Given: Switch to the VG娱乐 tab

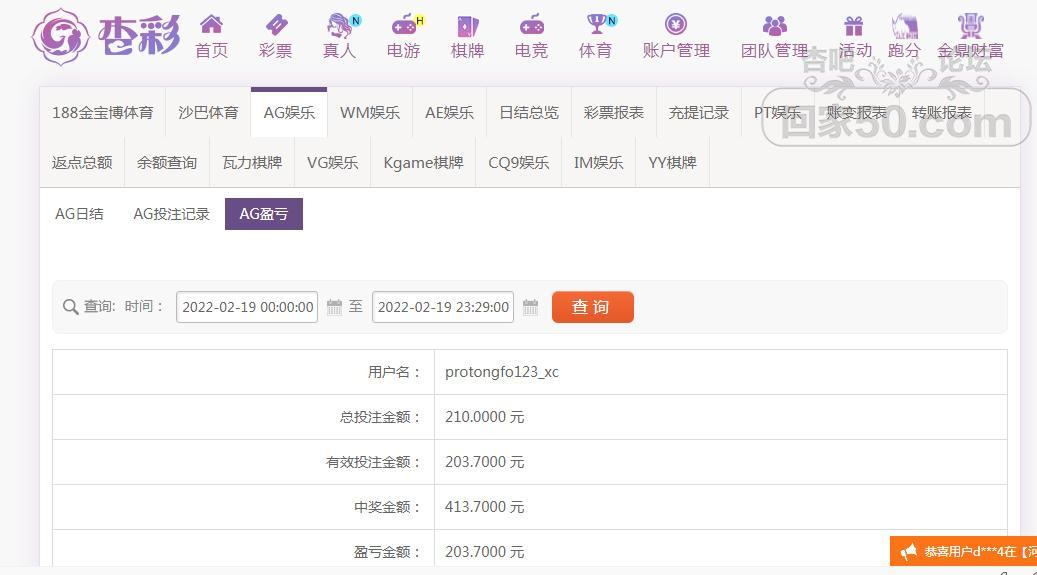Looking at the screenshot, I should tap(332, 162).
